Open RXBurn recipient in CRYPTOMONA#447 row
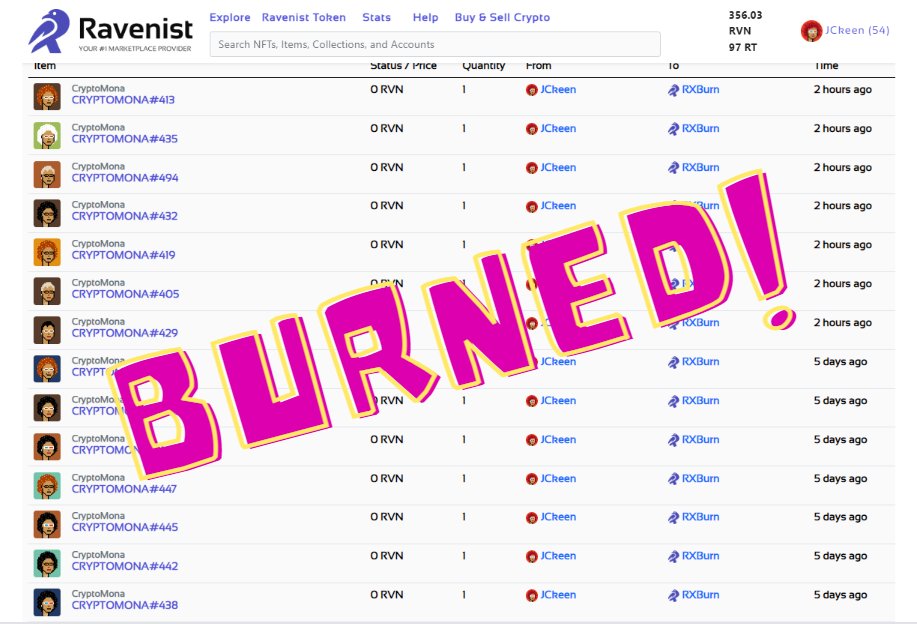 point(701,478)
